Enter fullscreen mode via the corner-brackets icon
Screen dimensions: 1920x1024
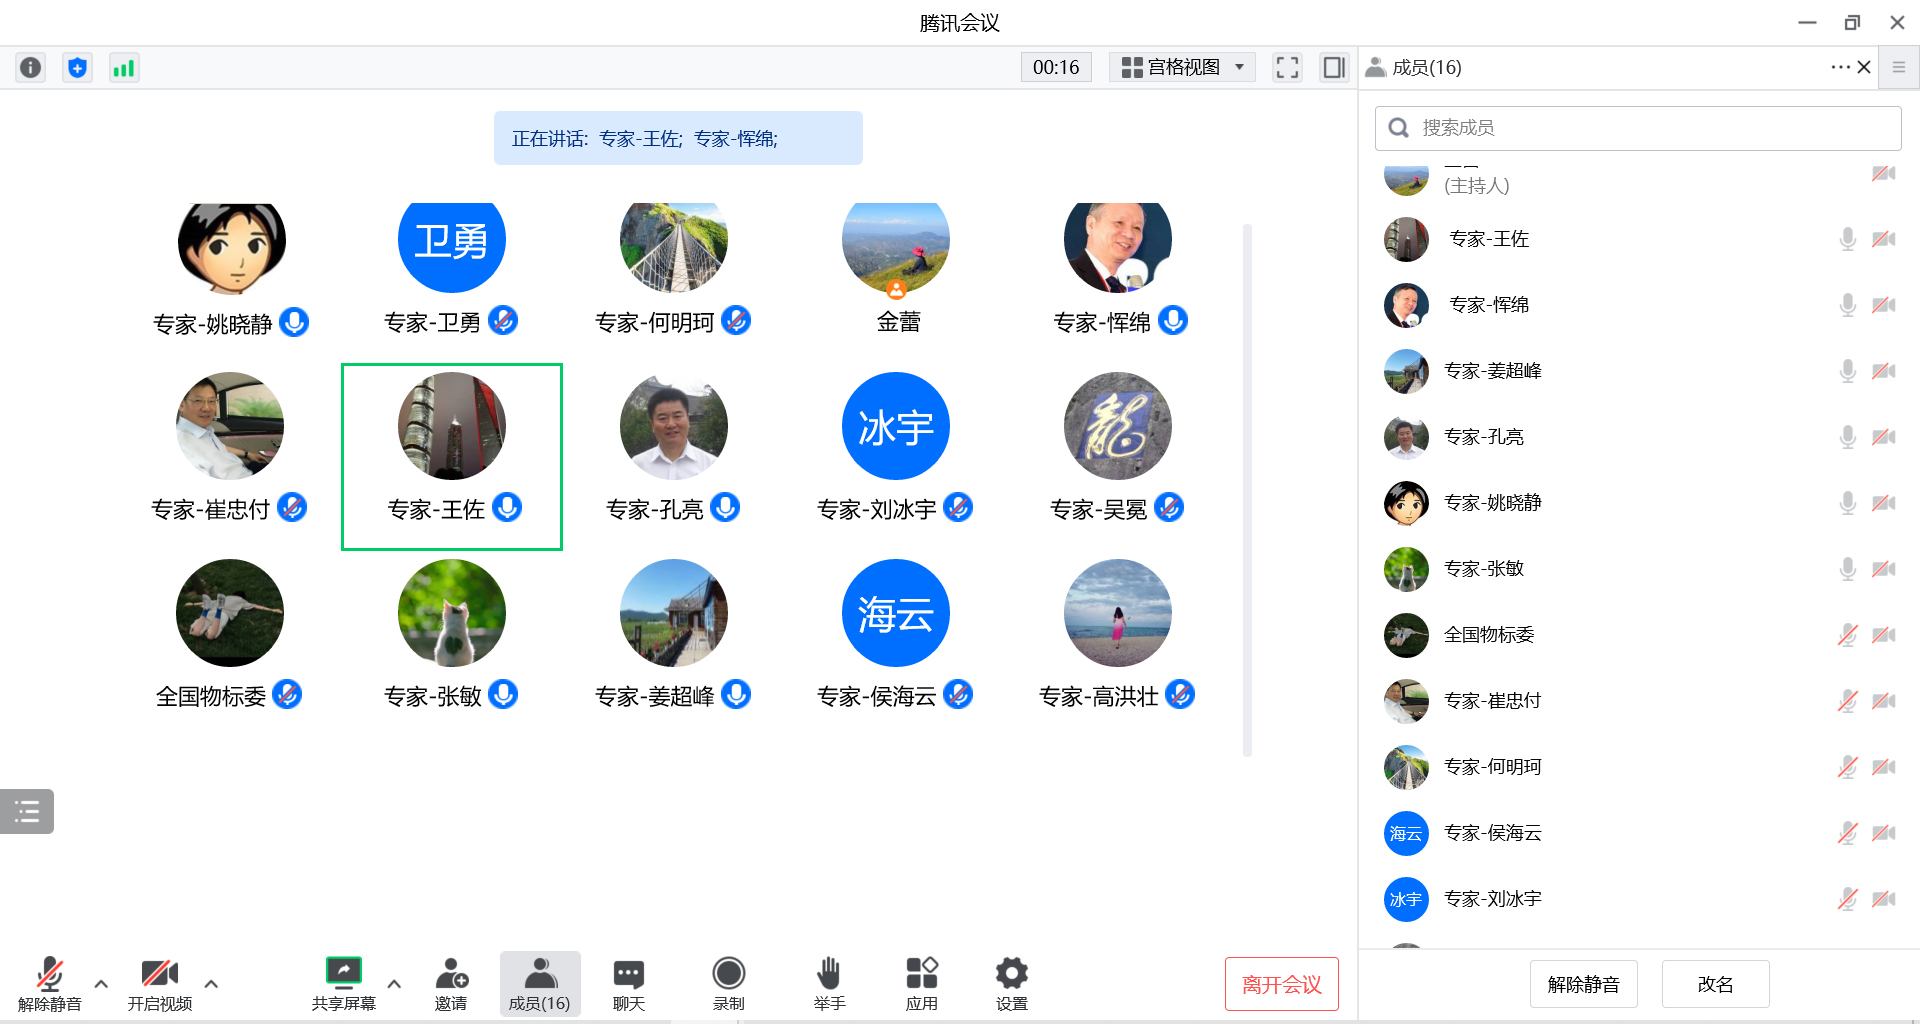(x=1287, y=68)
